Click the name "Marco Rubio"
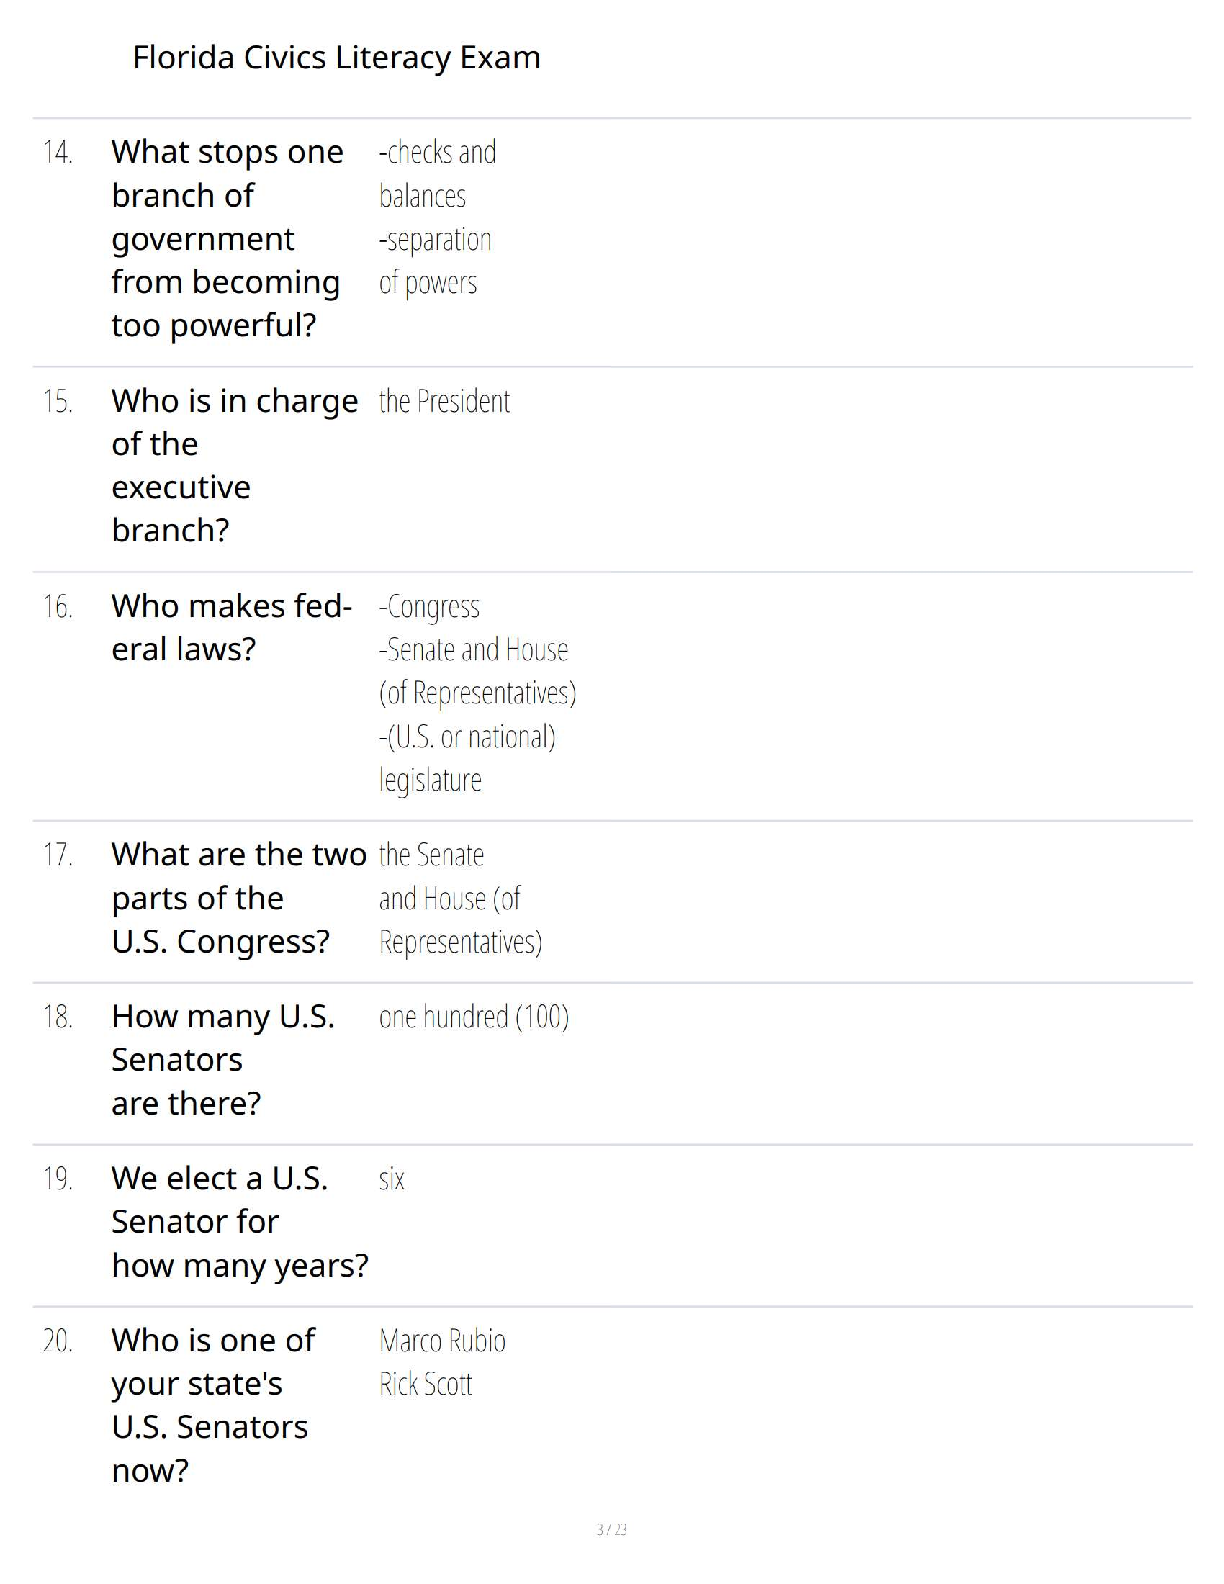Screen dimensions: 1224x1584 point(442,1341)
